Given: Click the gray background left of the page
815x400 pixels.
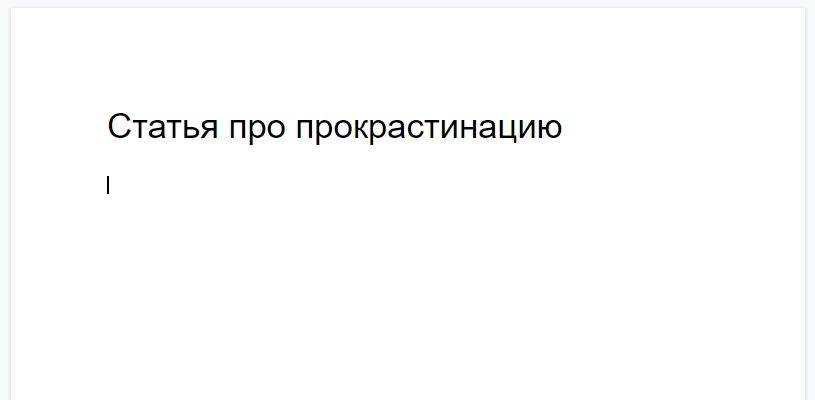Looking at the screenshot, I should coord(5,200).
